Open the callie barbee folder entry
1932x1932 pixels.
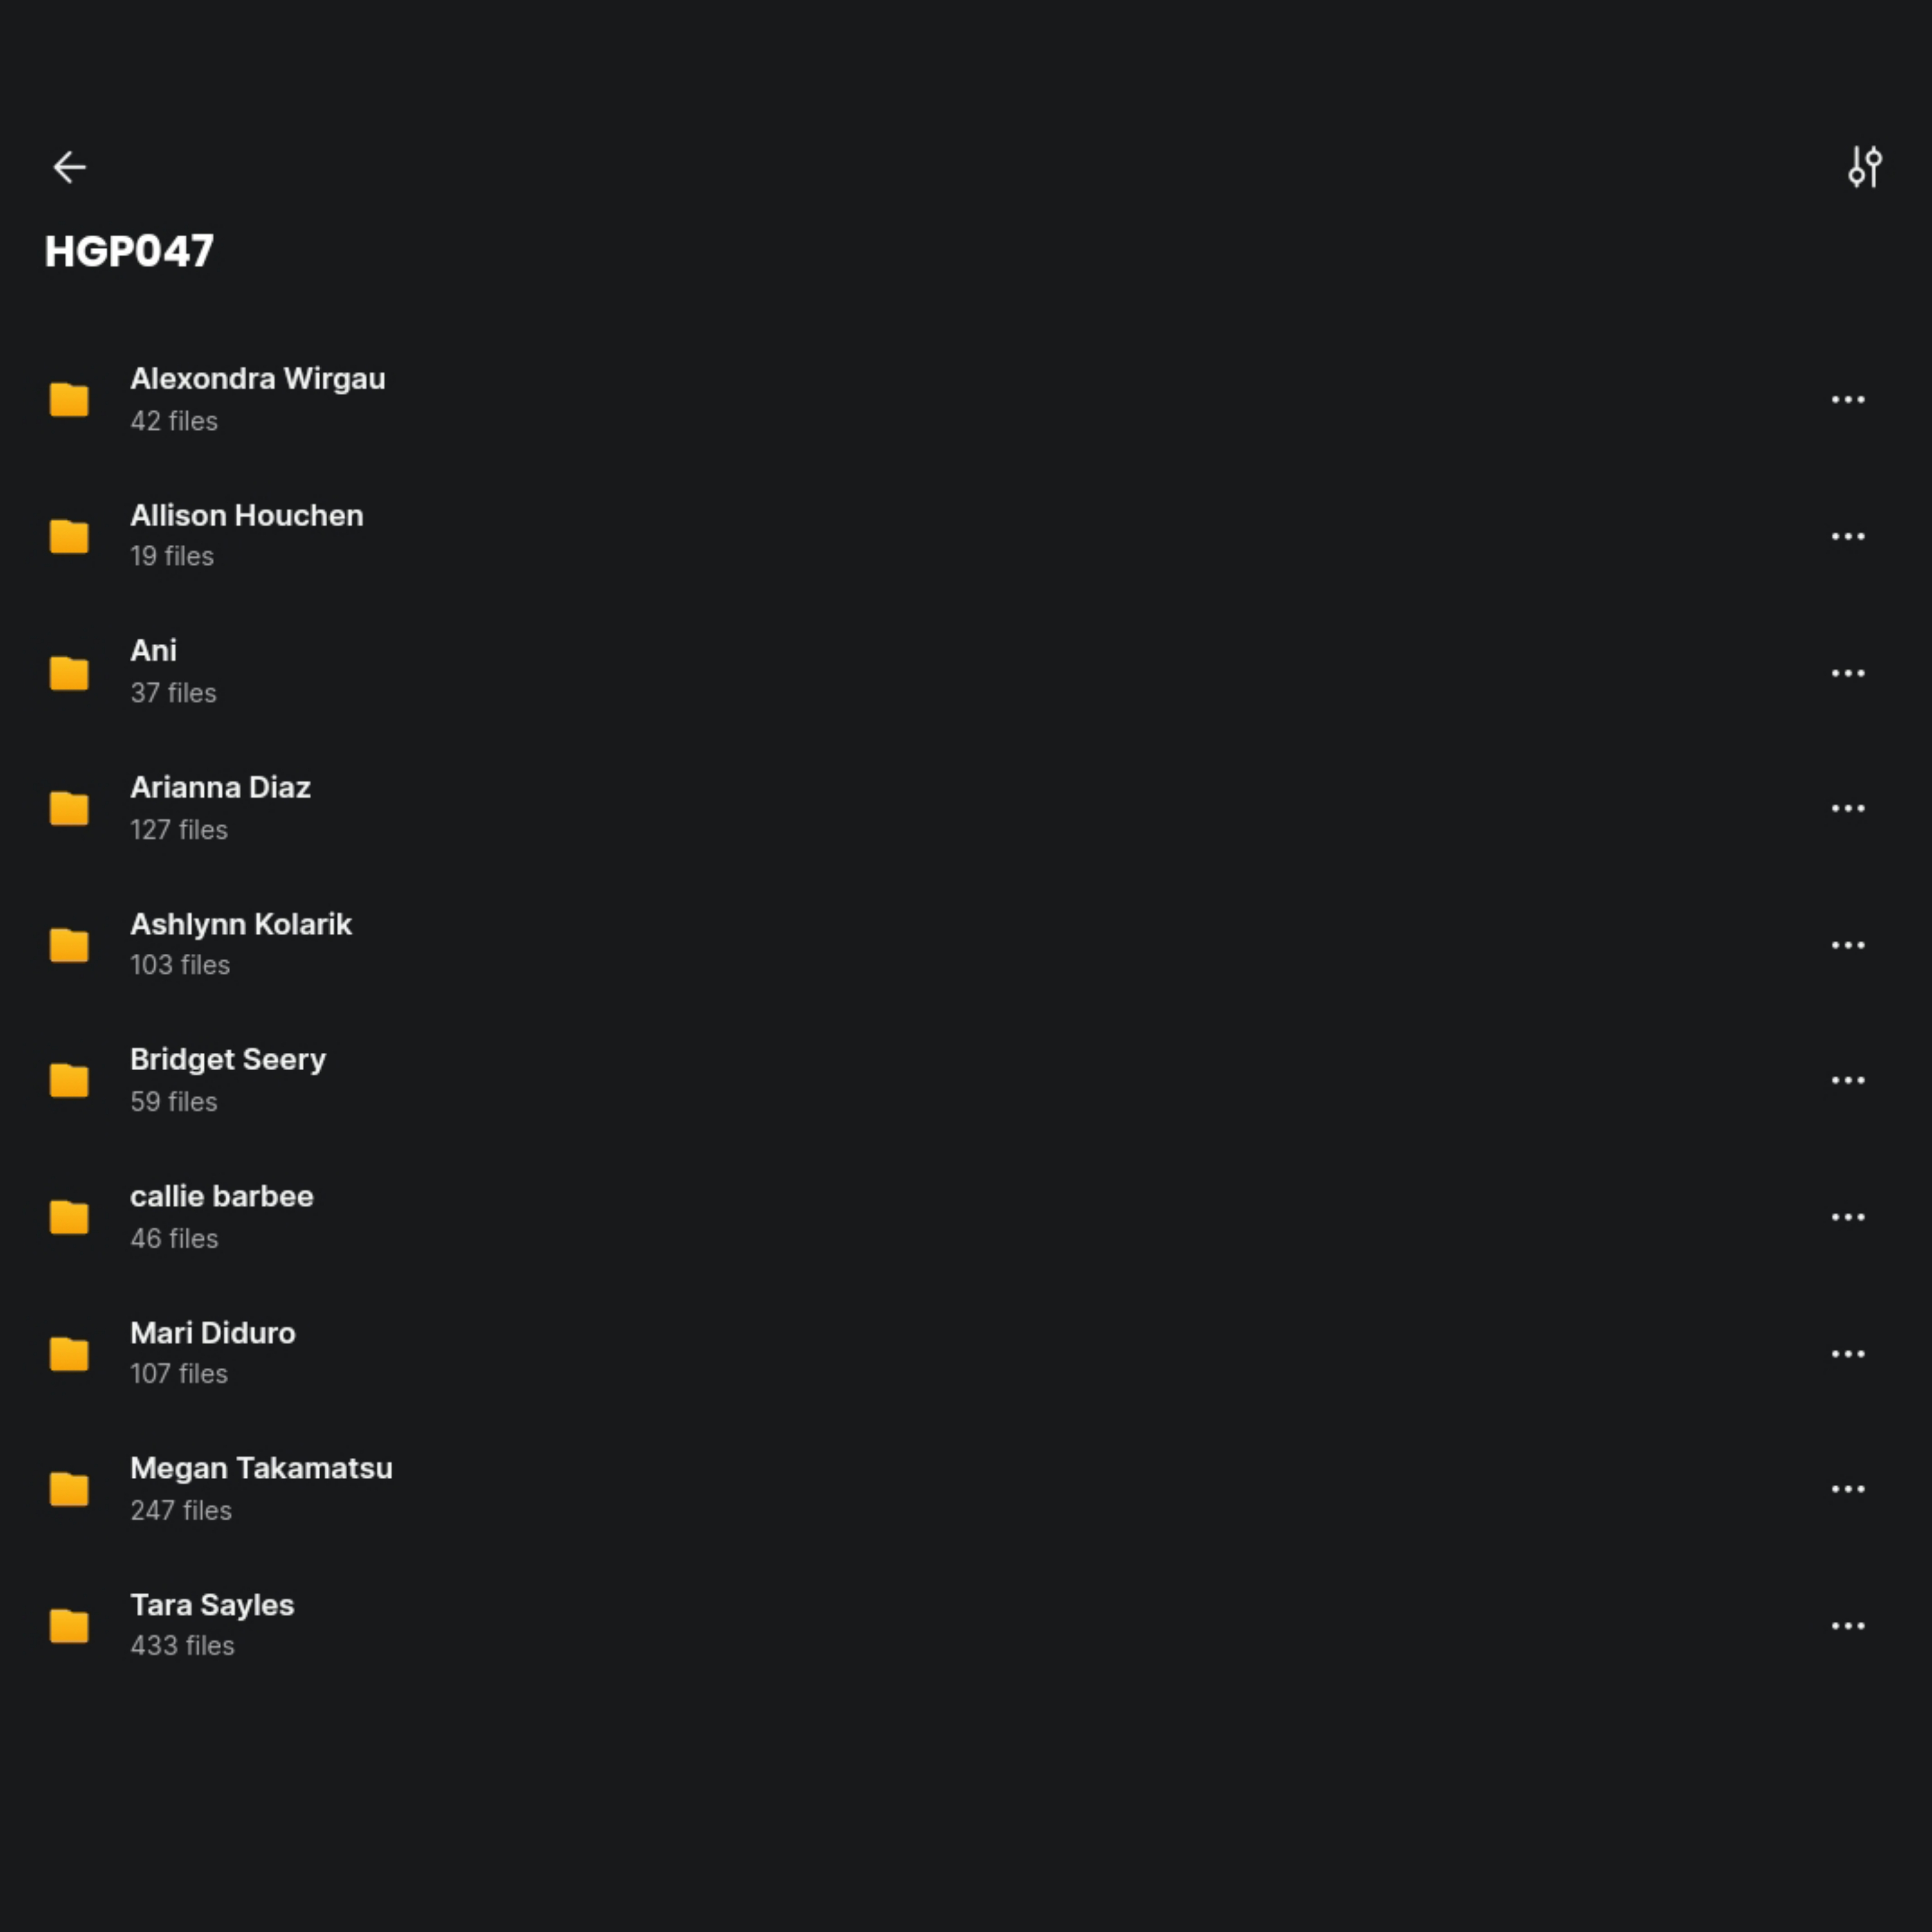coord(221,1197)
